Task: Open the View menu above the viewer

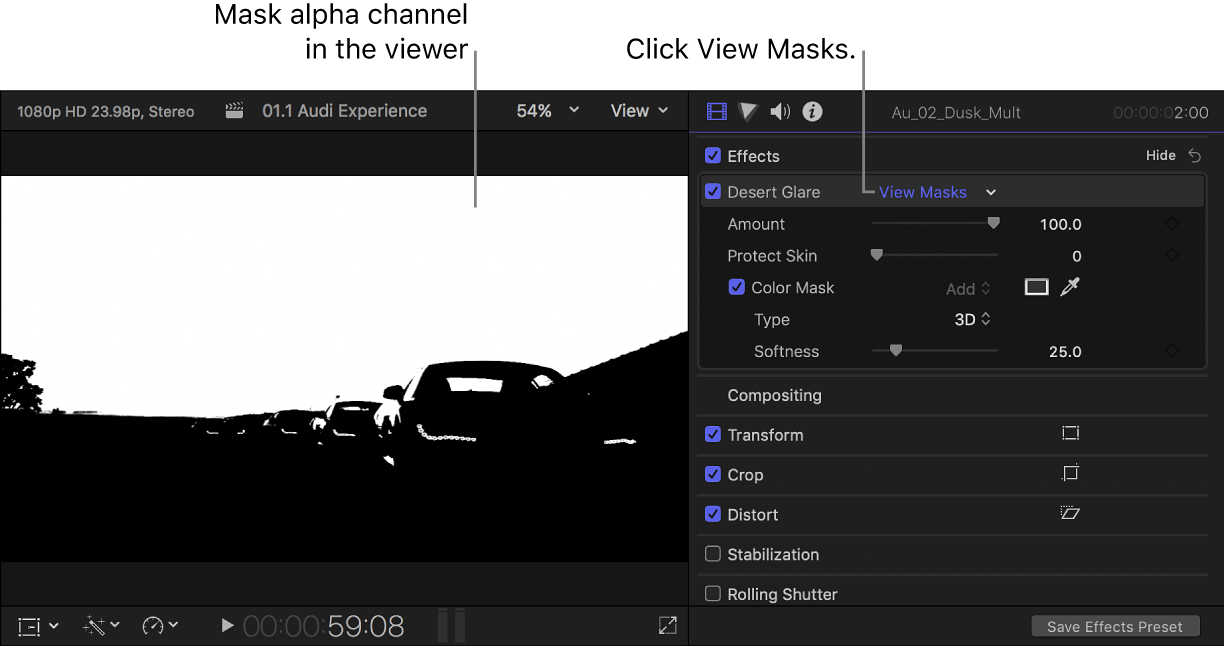Action: (639, 111)
